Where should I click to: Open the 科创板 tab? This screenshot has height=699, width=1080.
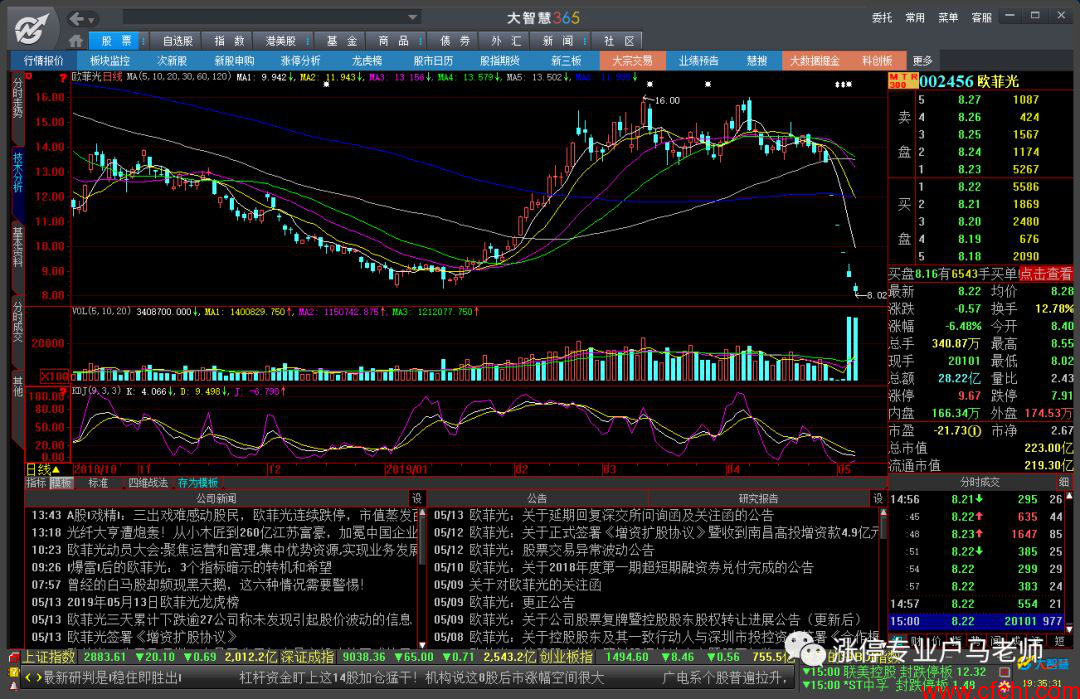877,61
